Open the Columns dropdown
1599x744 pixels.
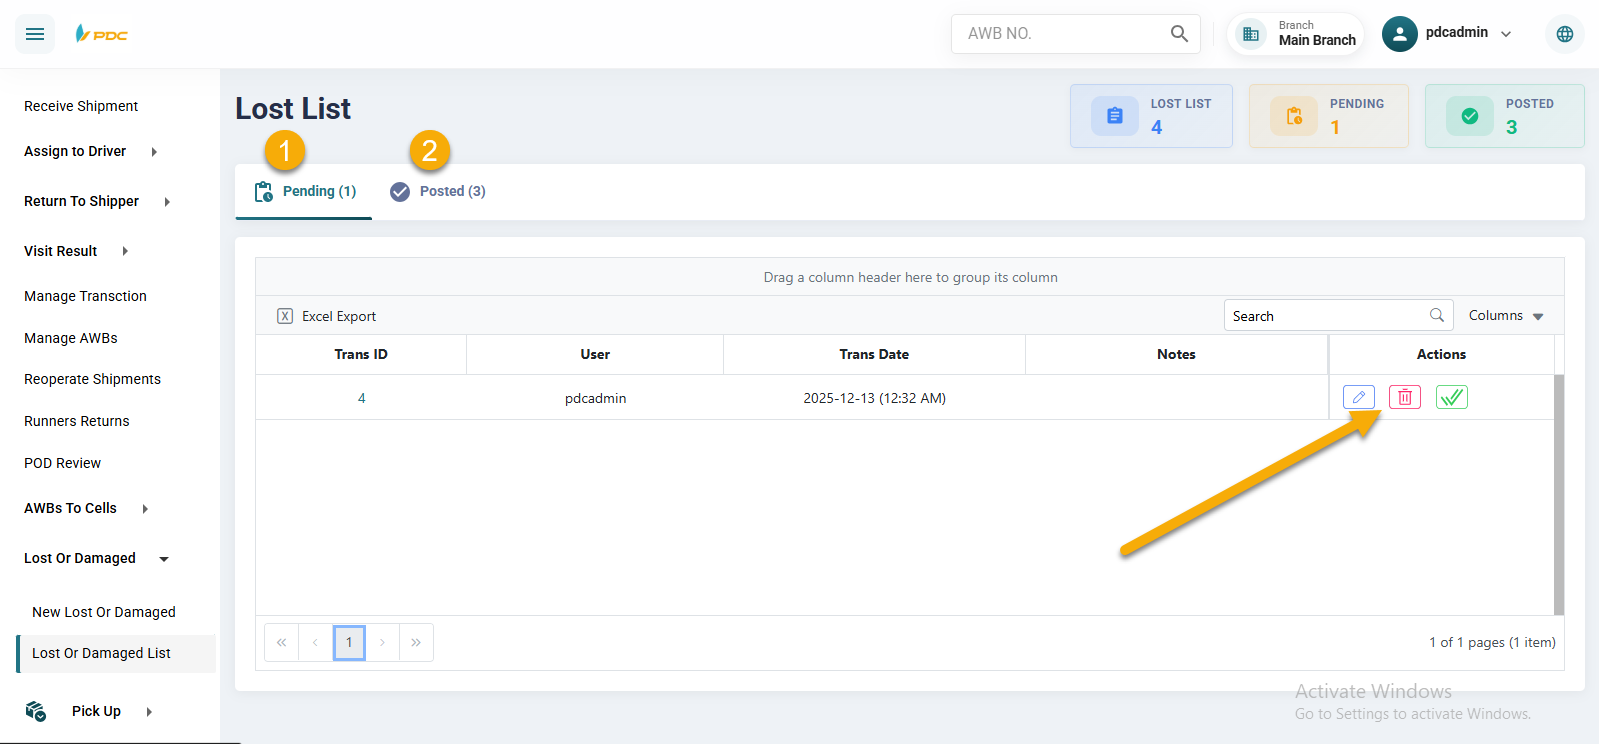(x=1505, y=315)
